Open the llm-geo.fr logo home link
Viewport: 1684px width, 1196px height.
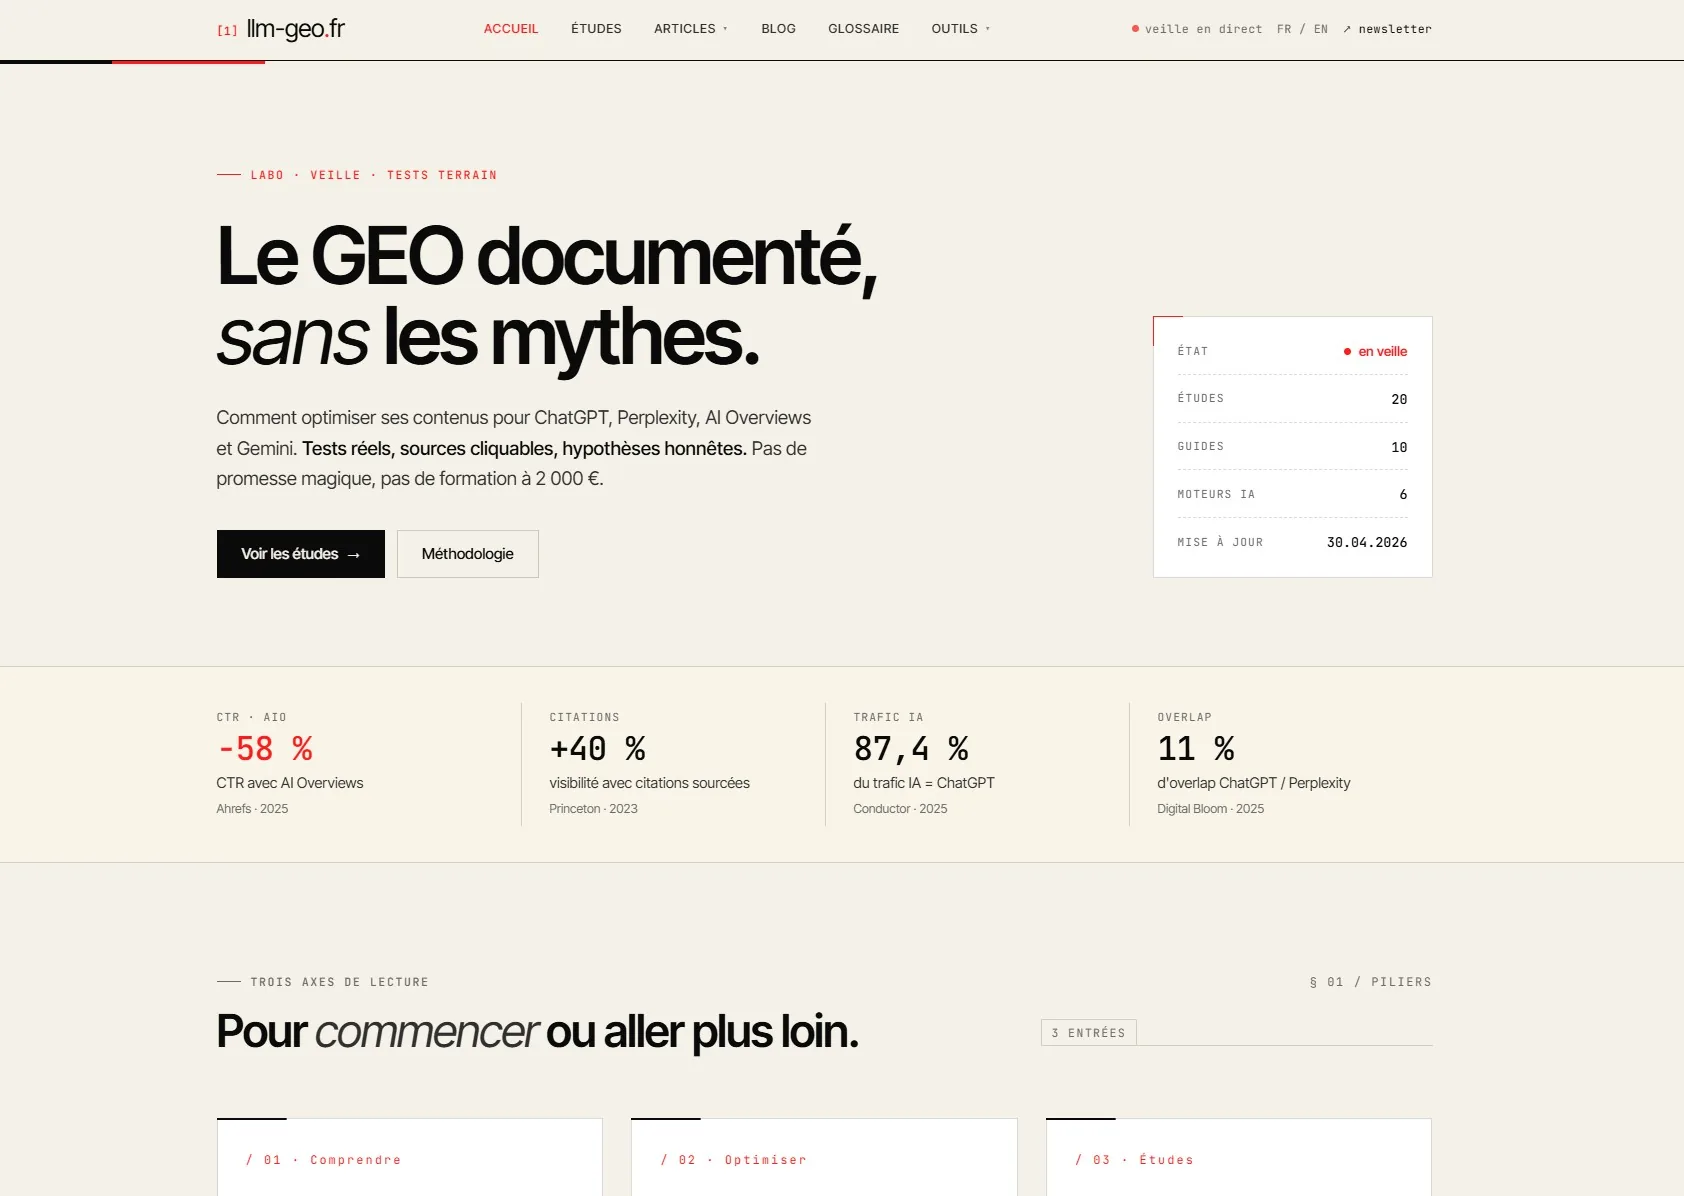tap(281, 29)
